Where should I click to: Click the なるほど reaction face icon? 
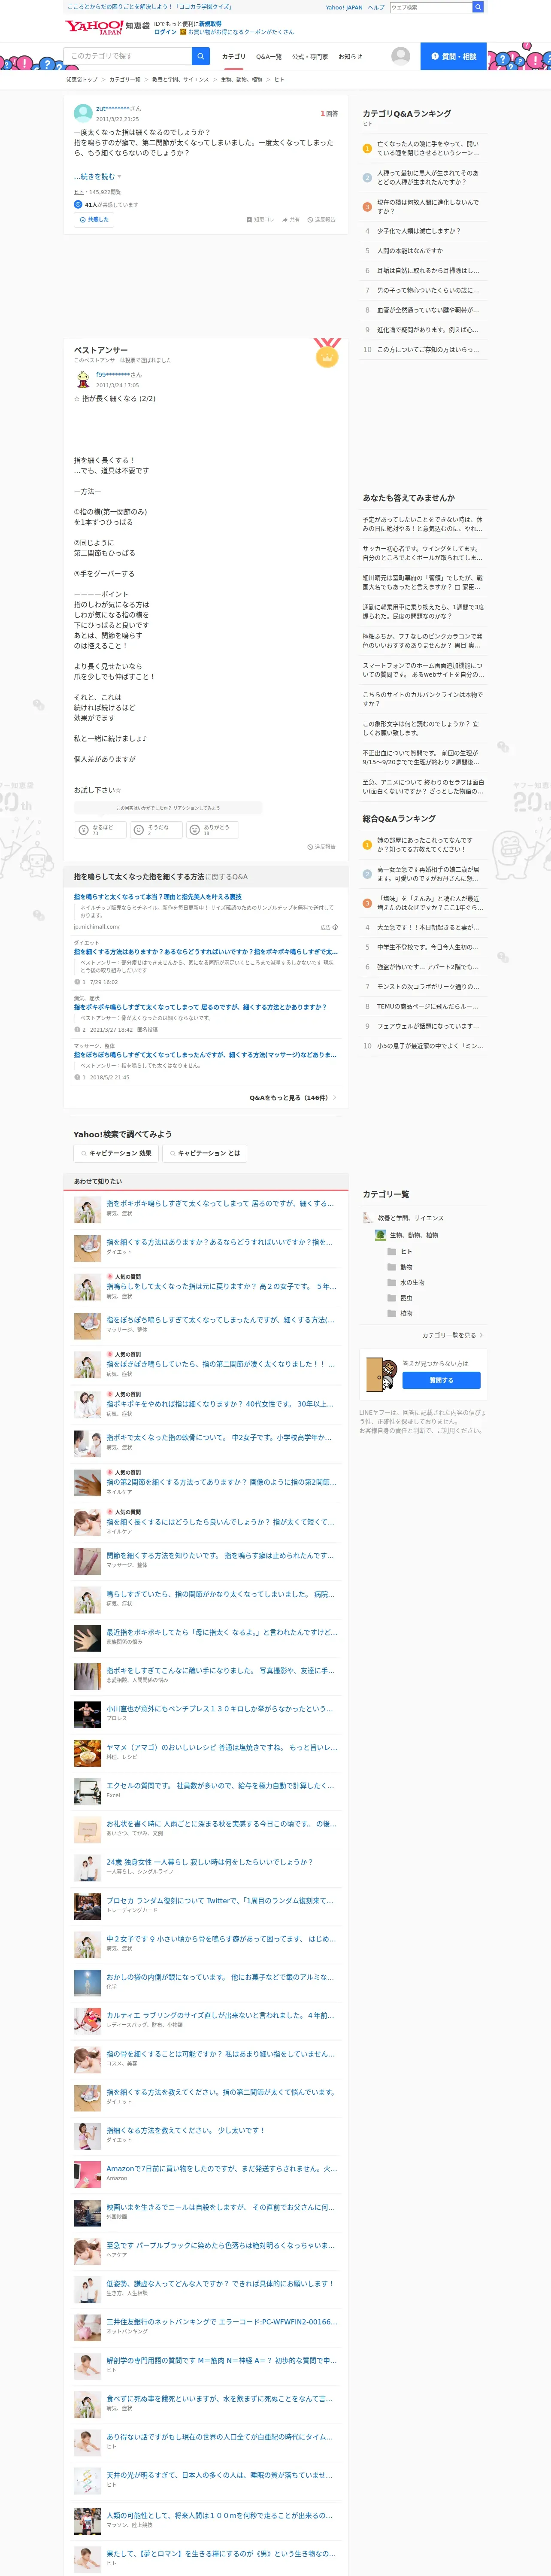click(x=84, y=829)
